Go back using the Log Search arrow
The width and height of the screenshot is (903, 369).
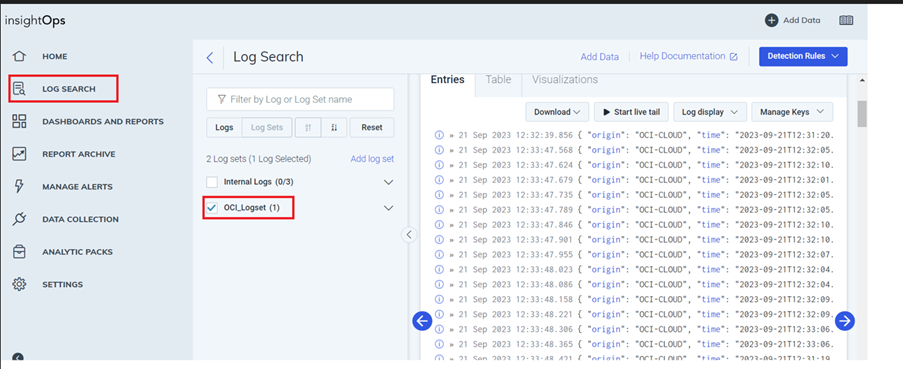point(210,57)
